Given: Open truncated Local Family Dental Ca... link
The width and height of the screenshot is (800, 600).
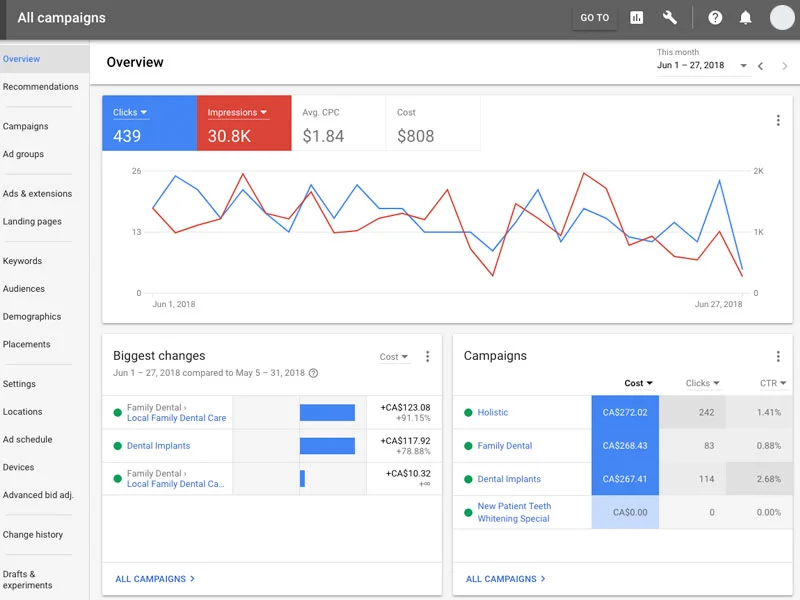Looking at the screenshot, I should (176, 484).
